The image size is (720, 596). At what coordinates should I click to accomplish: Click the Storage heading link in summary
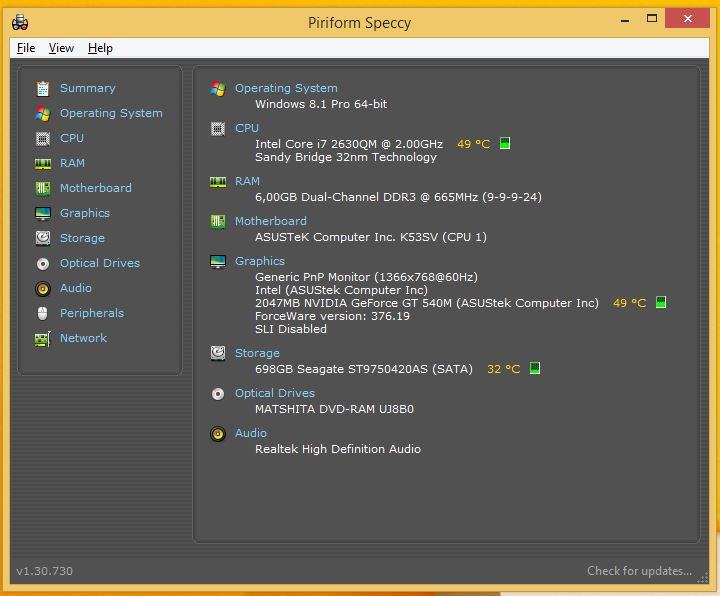[257, 353]
